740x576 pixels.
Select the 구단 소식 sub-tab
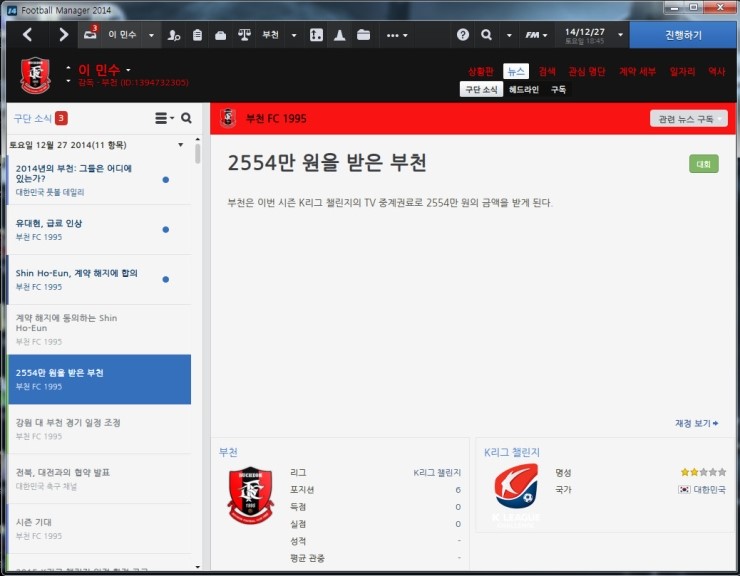481,89
